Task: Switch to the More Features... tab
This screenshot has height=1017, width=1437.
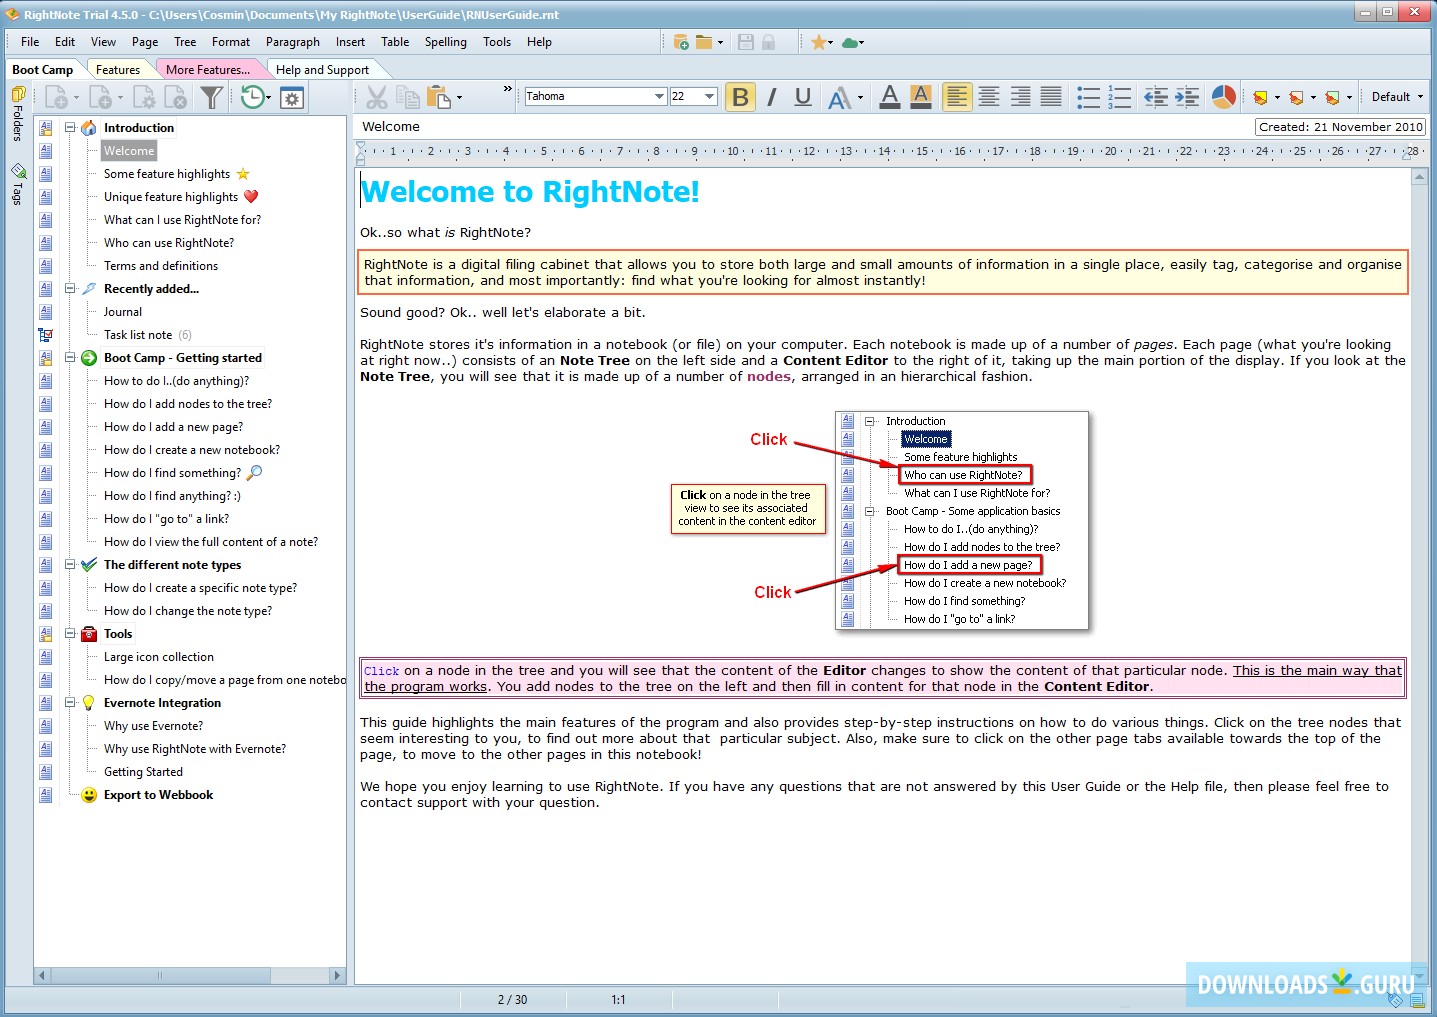Action: coord(208,70)
